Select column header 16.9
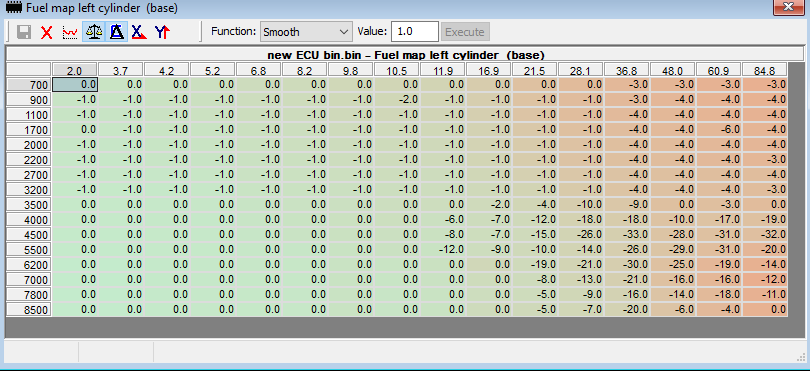810x371 pixels. tap(489, 70)
